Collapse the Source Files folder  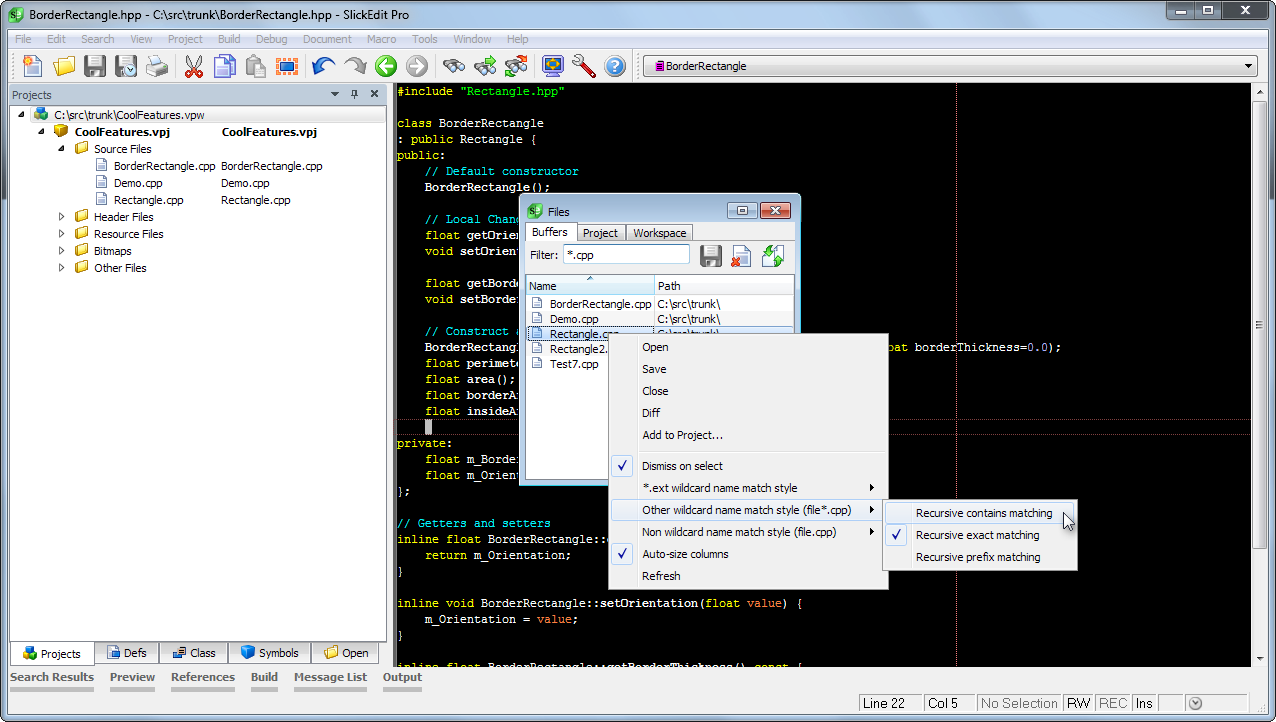pos(61,149)
